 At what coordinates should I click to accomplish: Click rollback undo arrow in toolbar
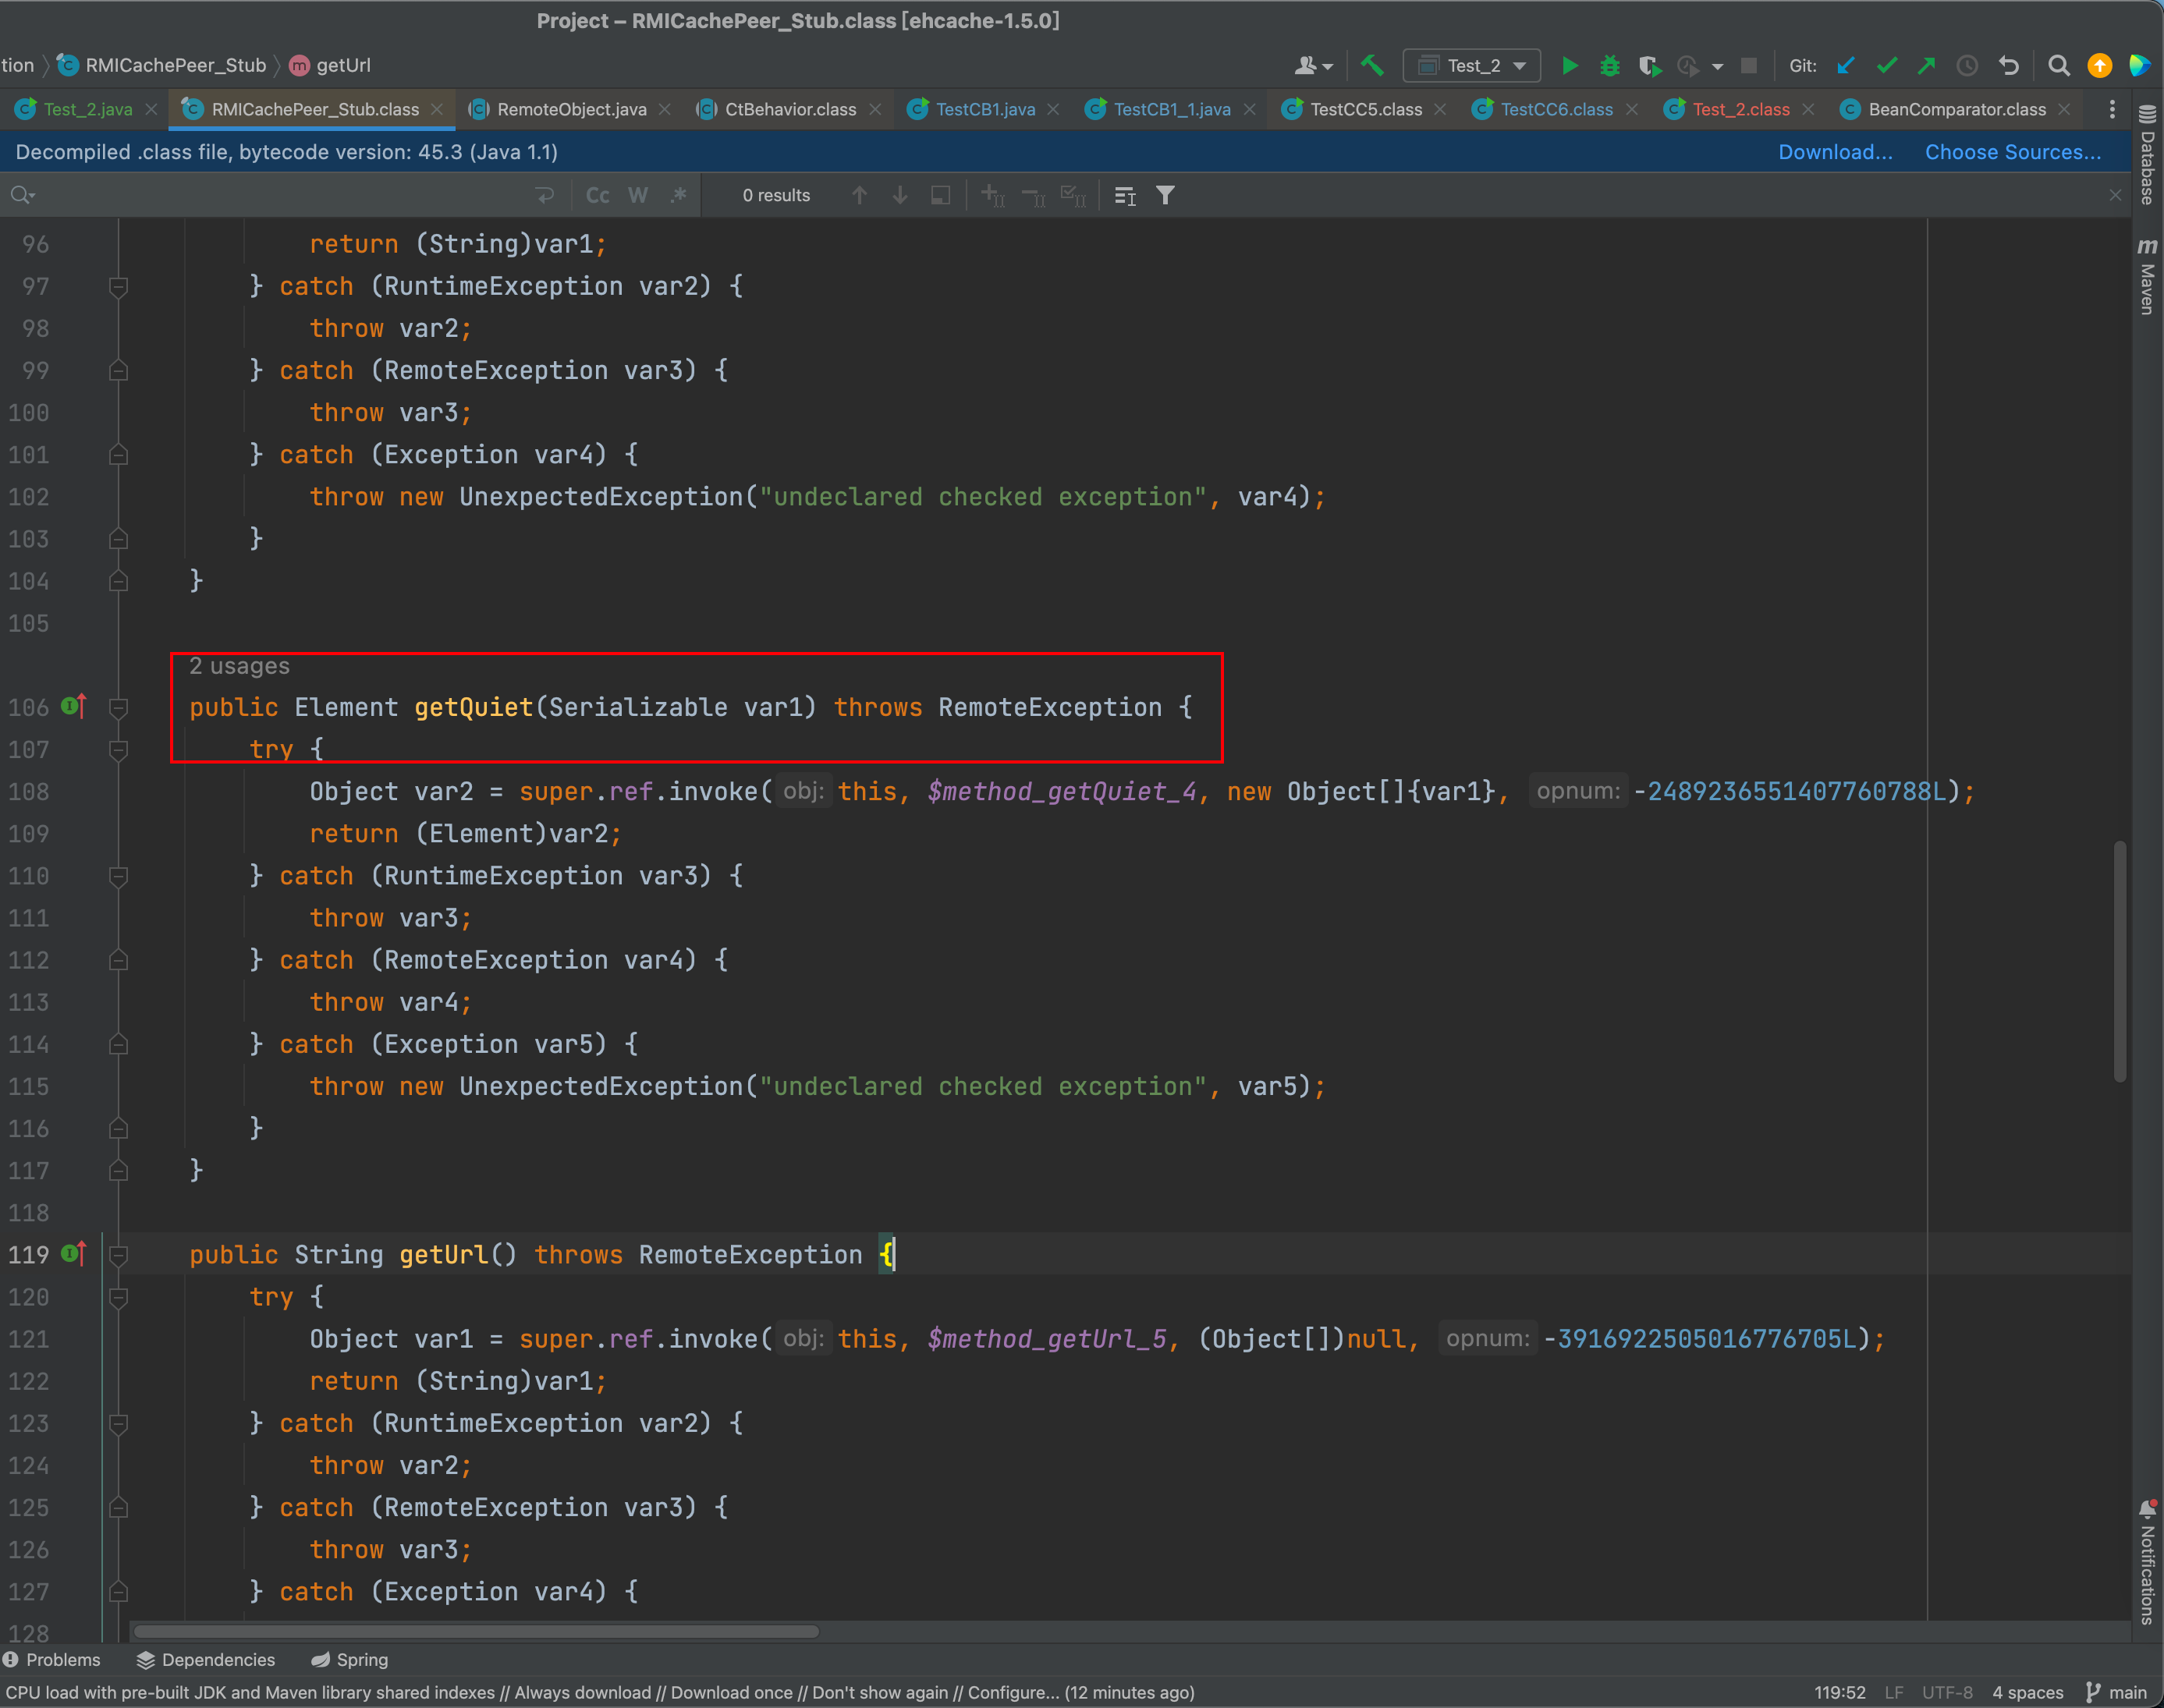[x=2008, y=66]
